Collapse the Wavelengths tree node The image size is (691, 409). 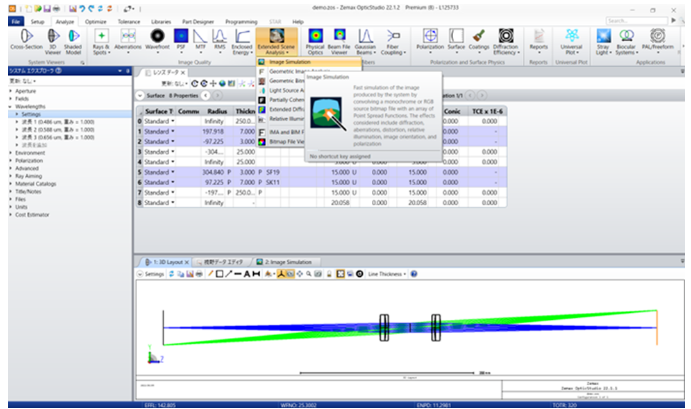coord(11,106)
